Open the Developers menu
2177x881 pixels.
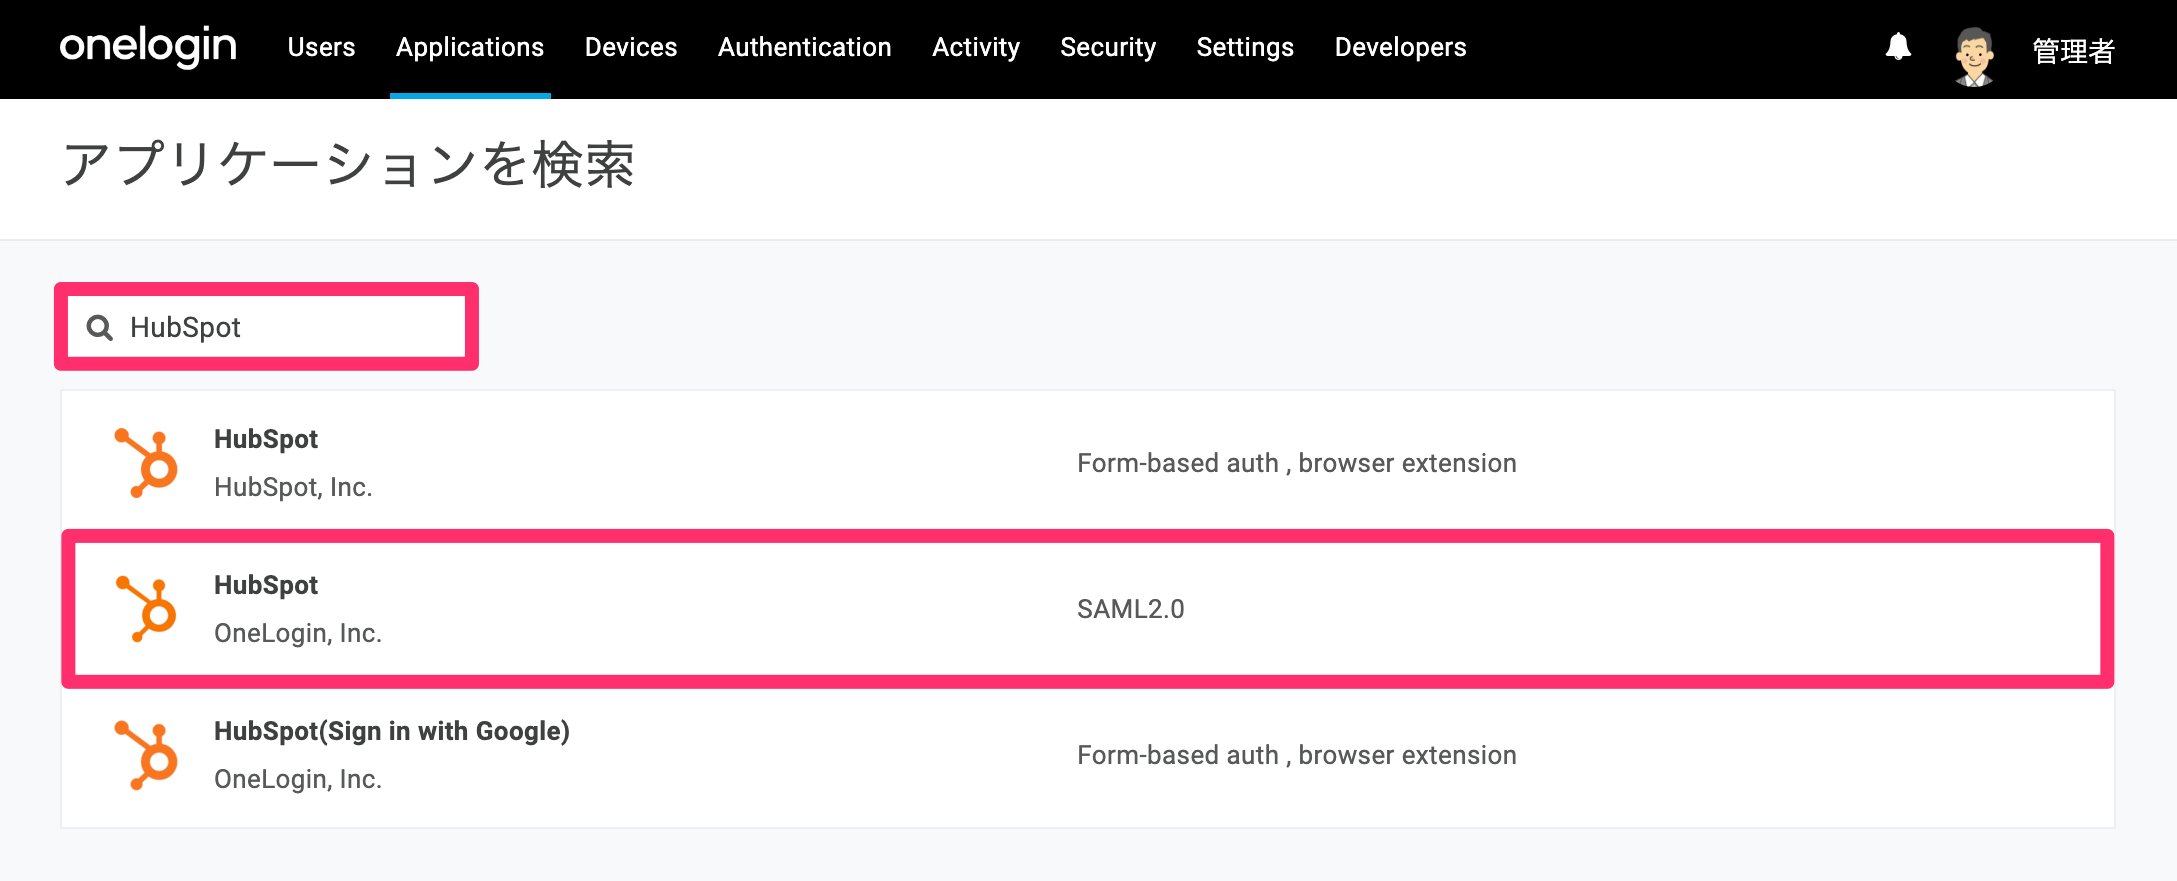click(x=1400, y=47)
